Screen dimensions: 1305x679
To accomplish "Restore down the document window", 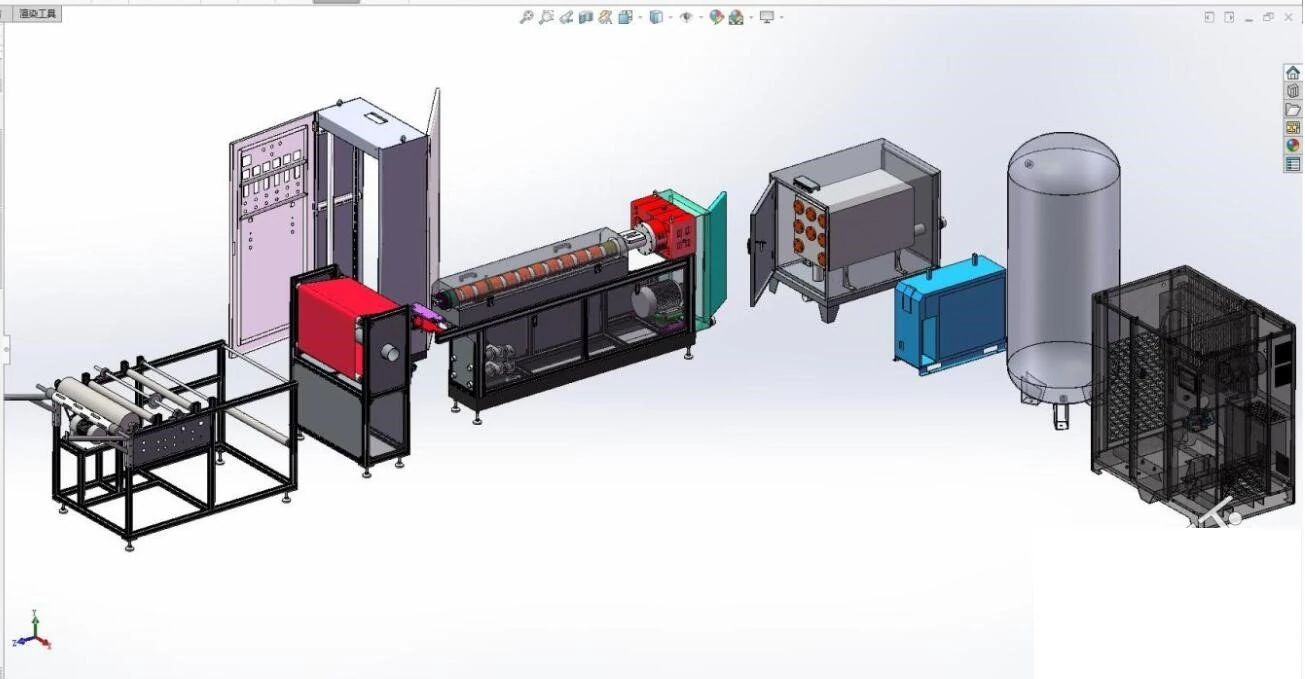I will click(x=1269, y=17).
